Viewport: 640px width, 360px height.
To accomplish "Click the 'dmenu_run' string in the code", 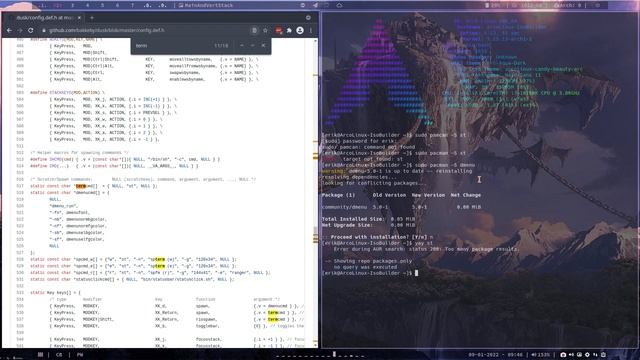I will 63,206.
